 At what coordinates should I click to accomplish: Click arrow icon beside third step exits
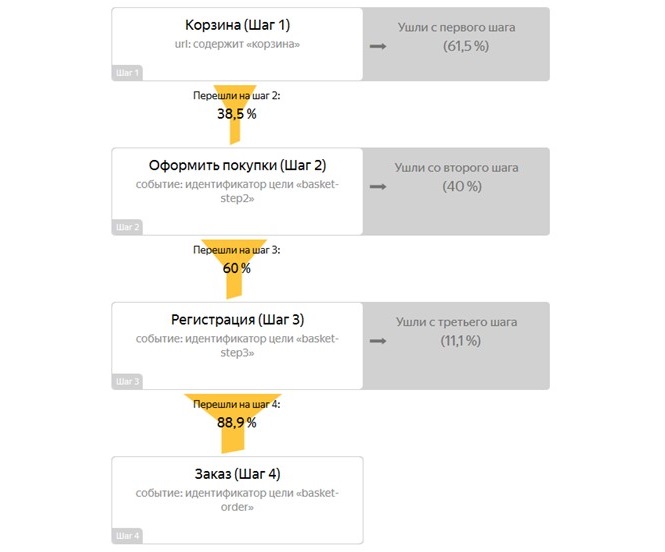377,341
